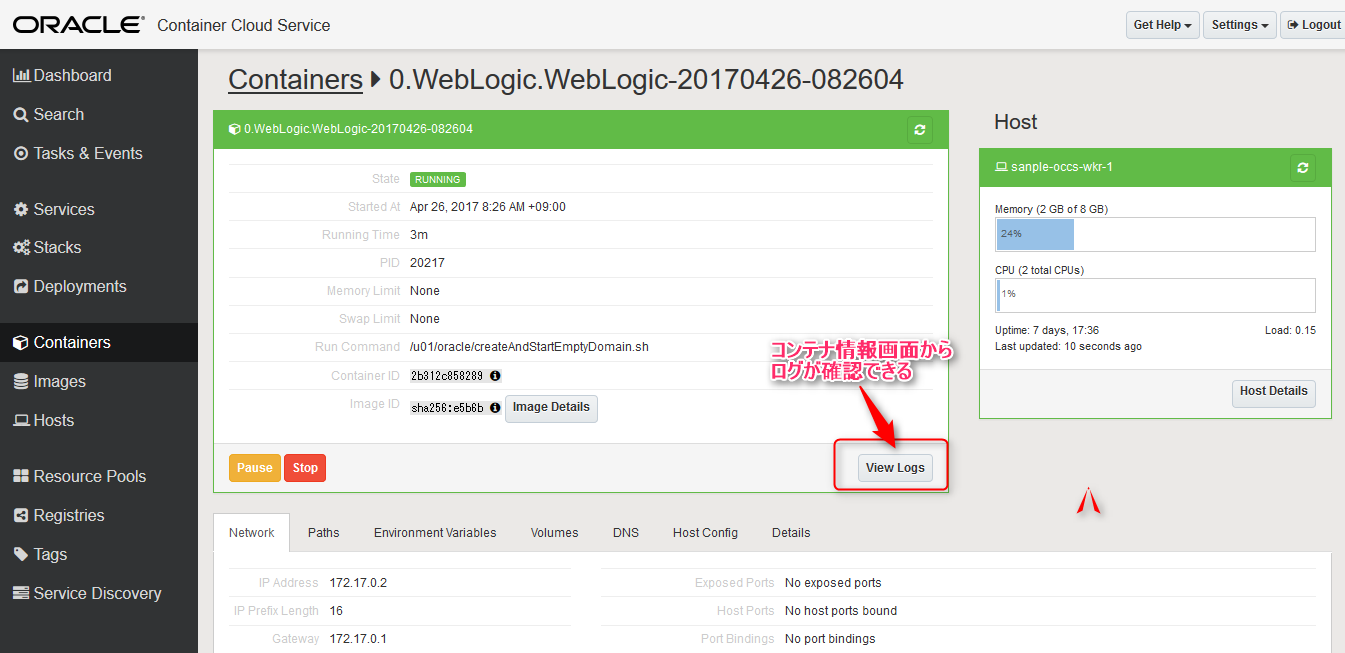
Task: Click the Run Command path text
Action: (529, 347)
